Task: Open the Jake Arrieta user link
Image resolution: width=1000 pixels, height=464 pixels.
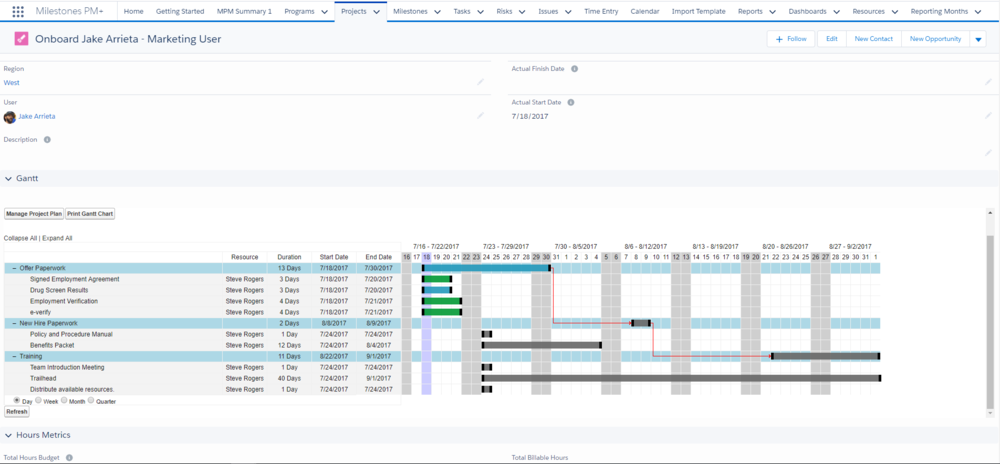Action: [x=37, y=117]
